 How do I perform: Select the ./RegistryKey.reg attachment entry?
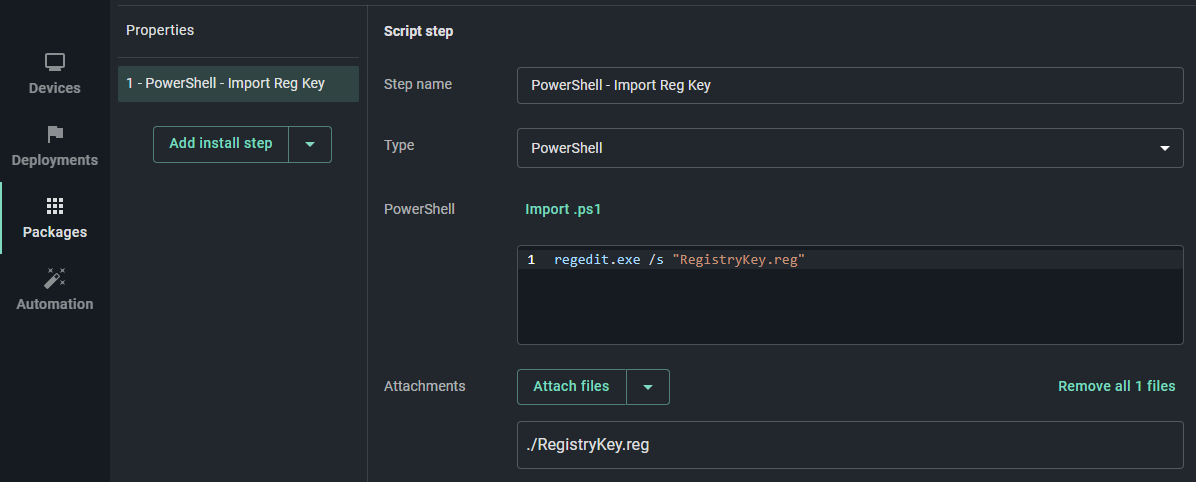click(x=850, y=445)
